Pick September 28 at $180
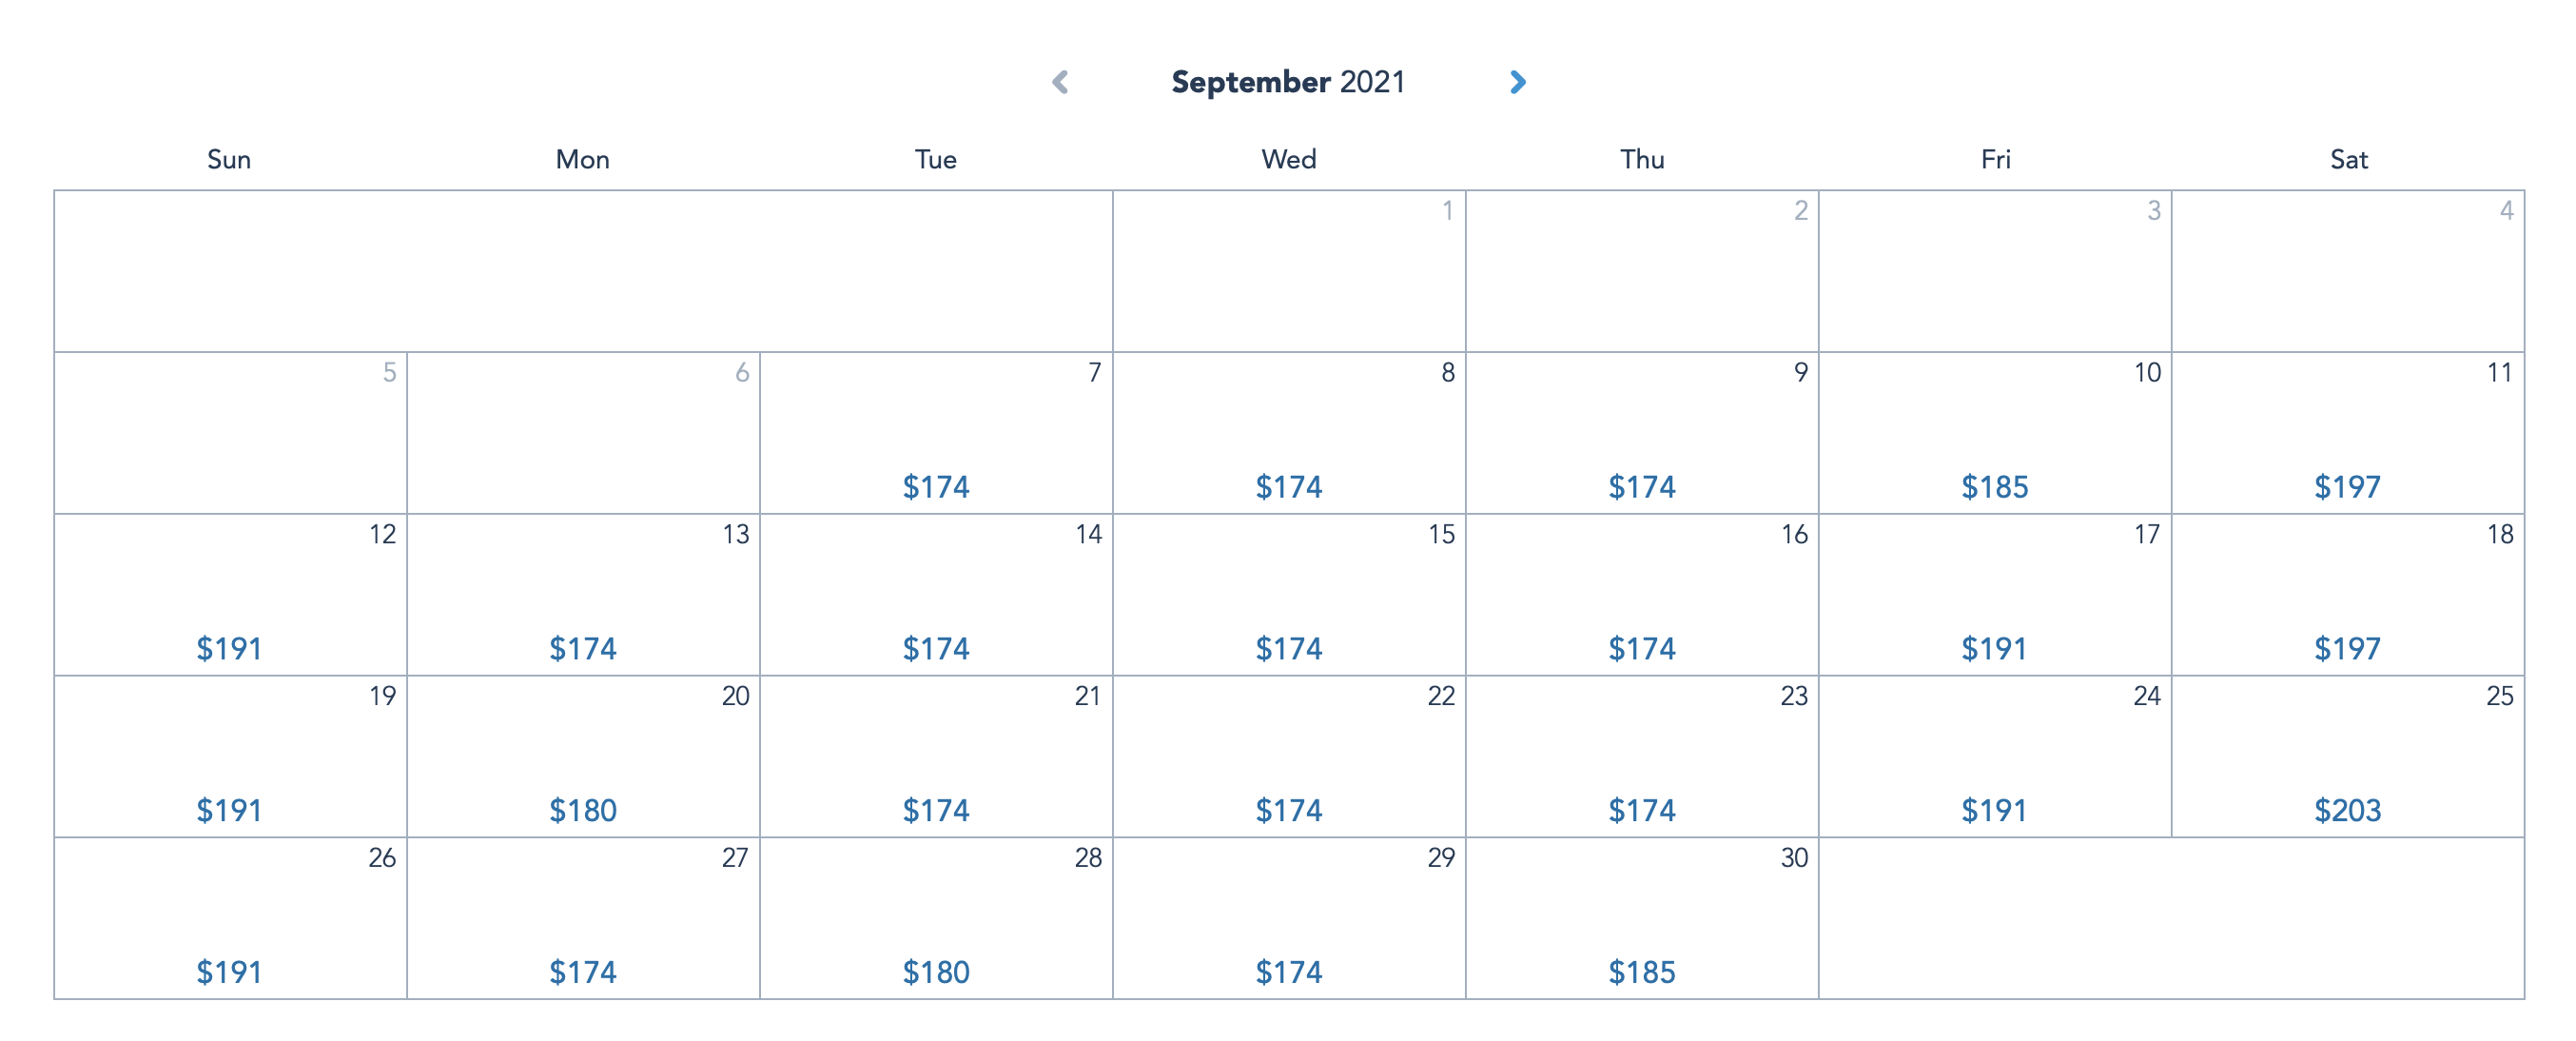The height and width of the screenshot is (1041, 2576). click(936, 918)
